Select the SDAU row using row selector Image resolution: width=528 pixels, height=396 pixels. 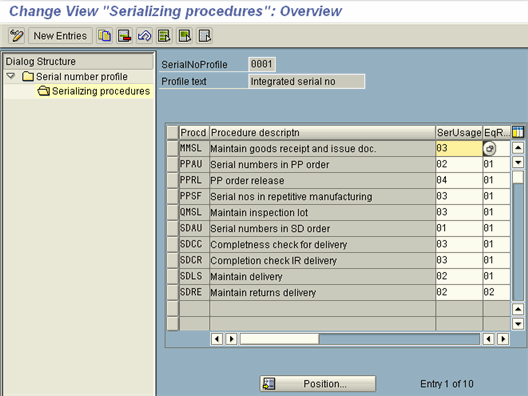[172, 228]
